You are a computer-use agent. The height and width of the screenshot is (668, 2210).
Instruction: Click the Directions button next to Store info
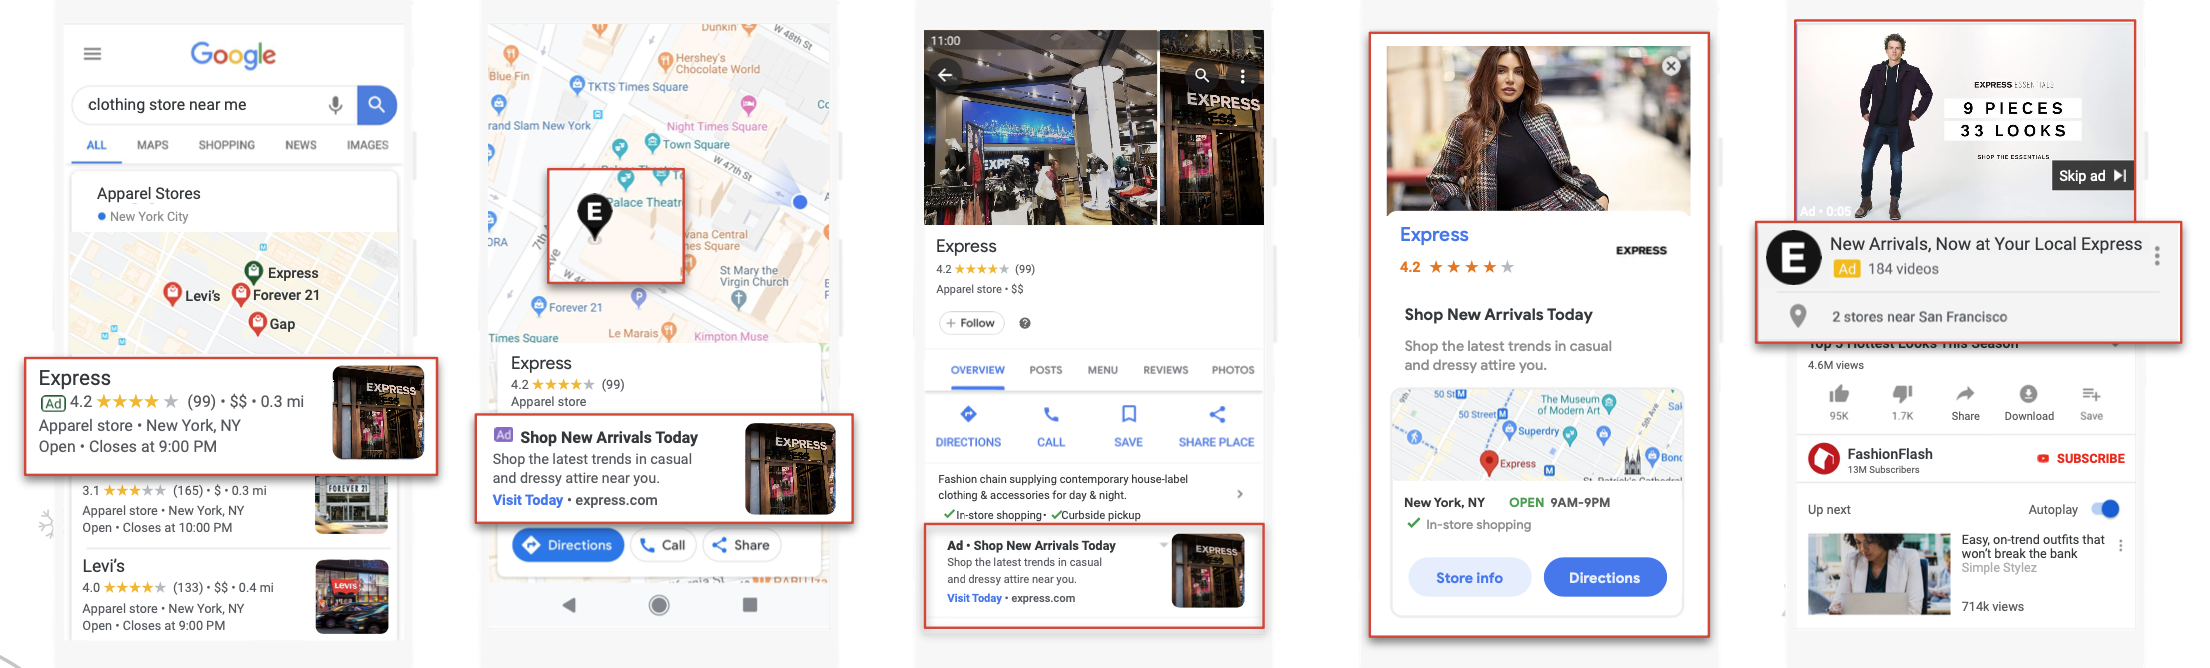pos(1605,578)
